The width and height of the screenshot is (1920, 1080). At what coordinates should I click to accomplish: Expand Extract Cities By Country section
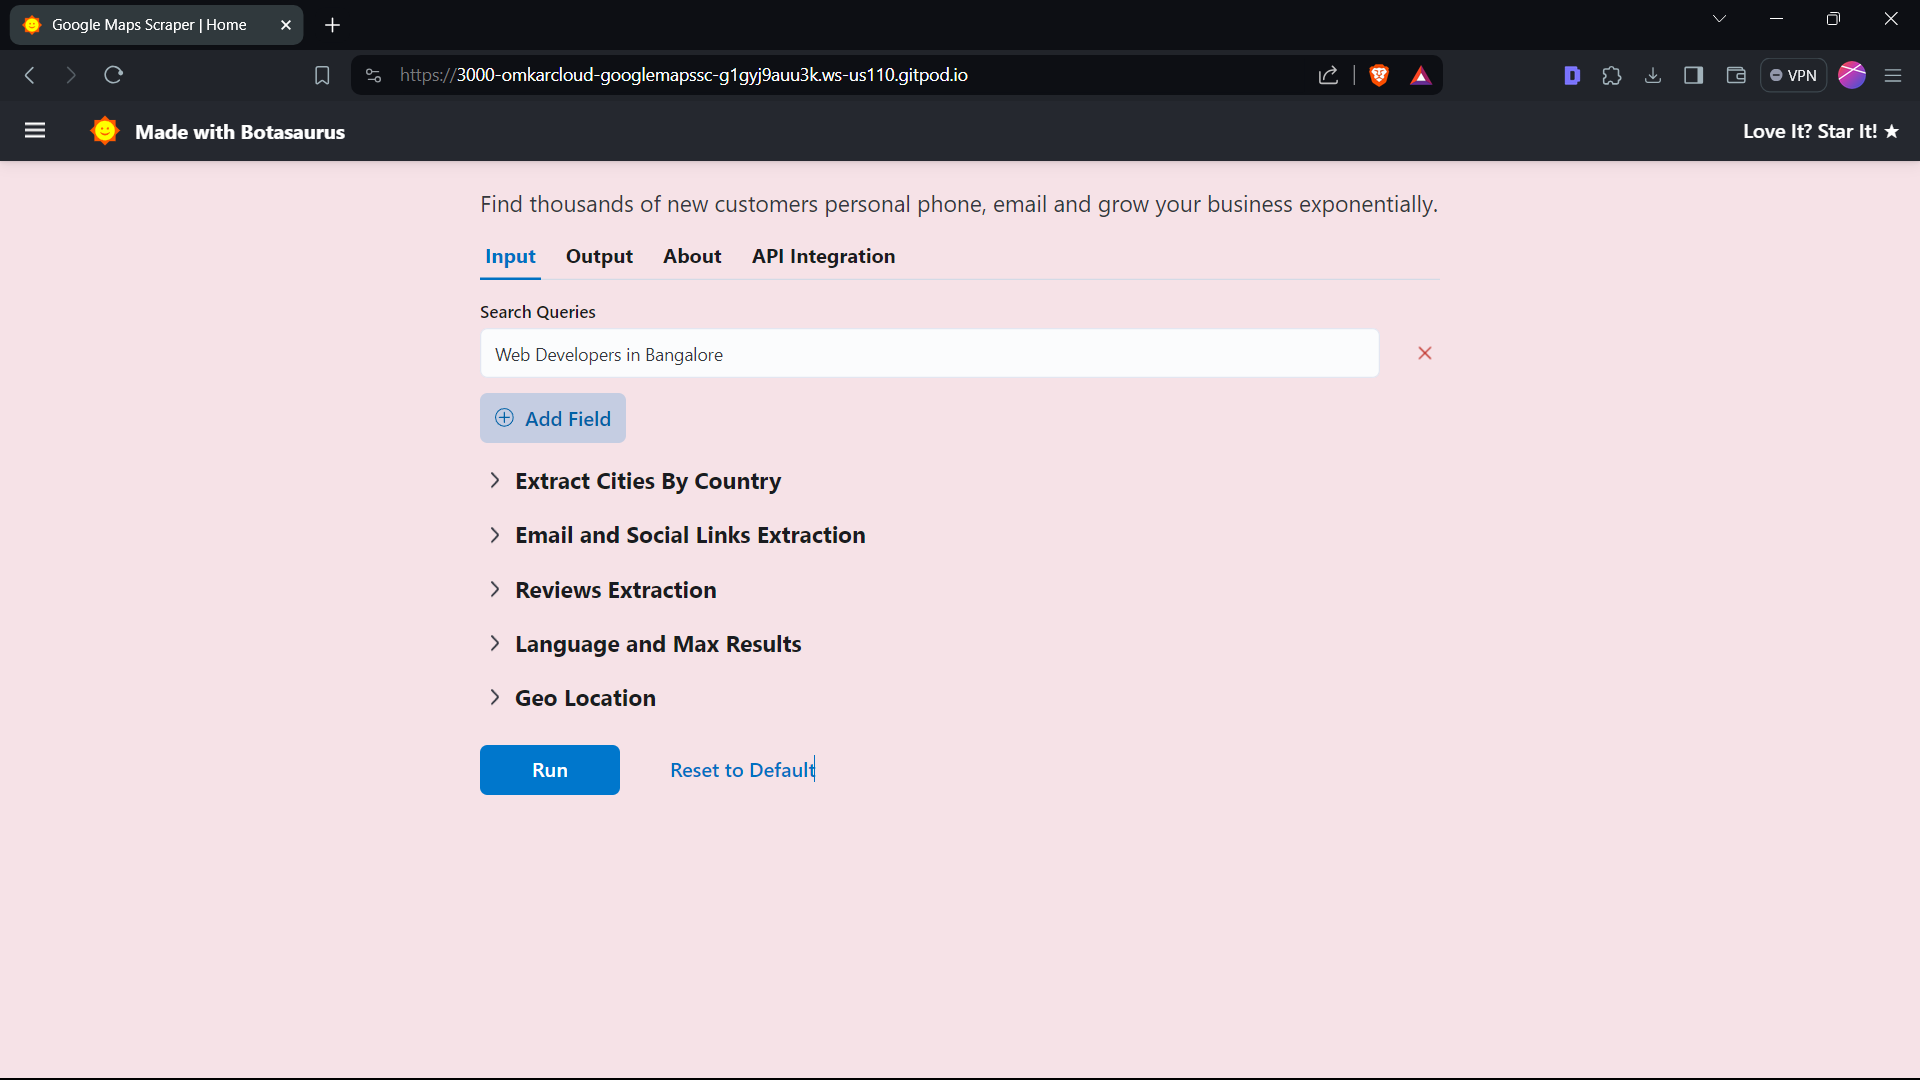647,481
